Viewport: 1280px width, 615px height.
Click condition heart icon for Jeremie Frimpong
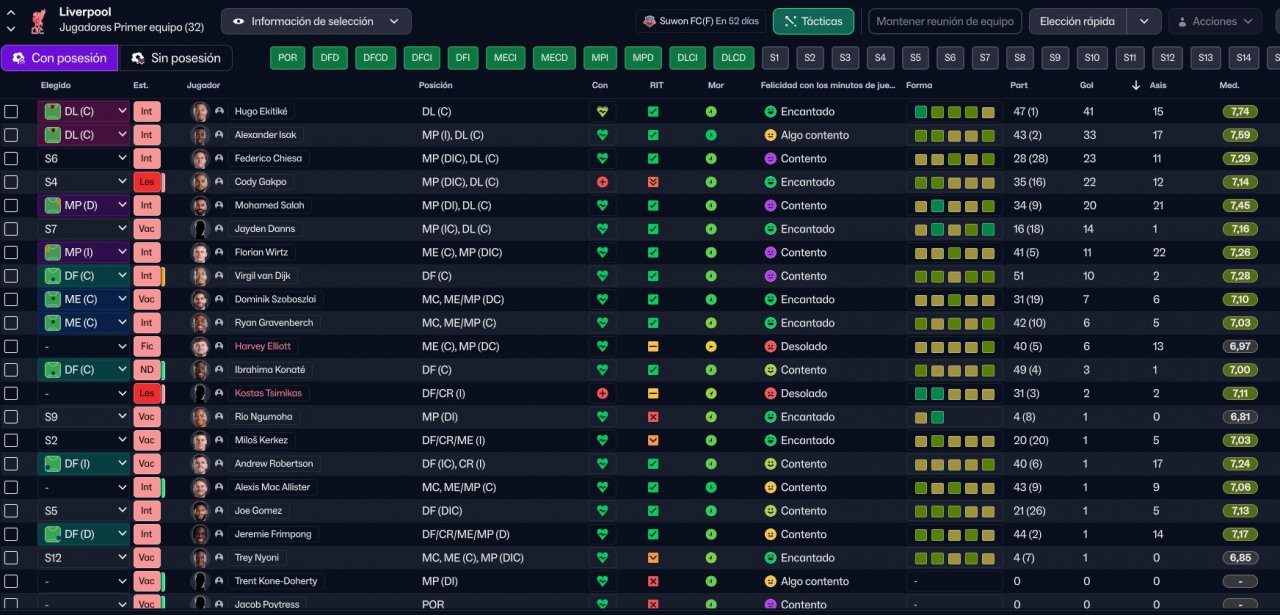pos(602,534)
